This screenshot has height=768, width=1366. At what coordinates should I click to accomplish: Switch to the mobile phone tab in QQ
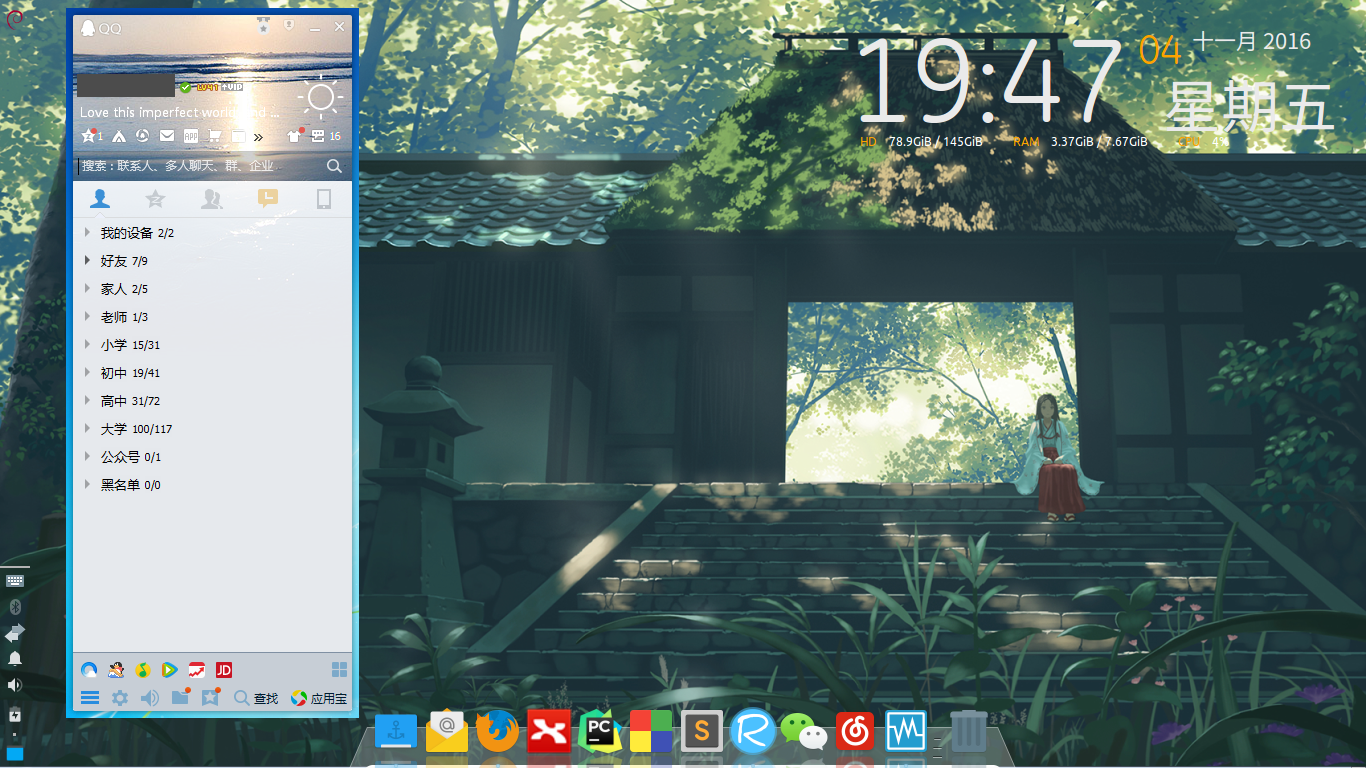(x=324, y=199)
